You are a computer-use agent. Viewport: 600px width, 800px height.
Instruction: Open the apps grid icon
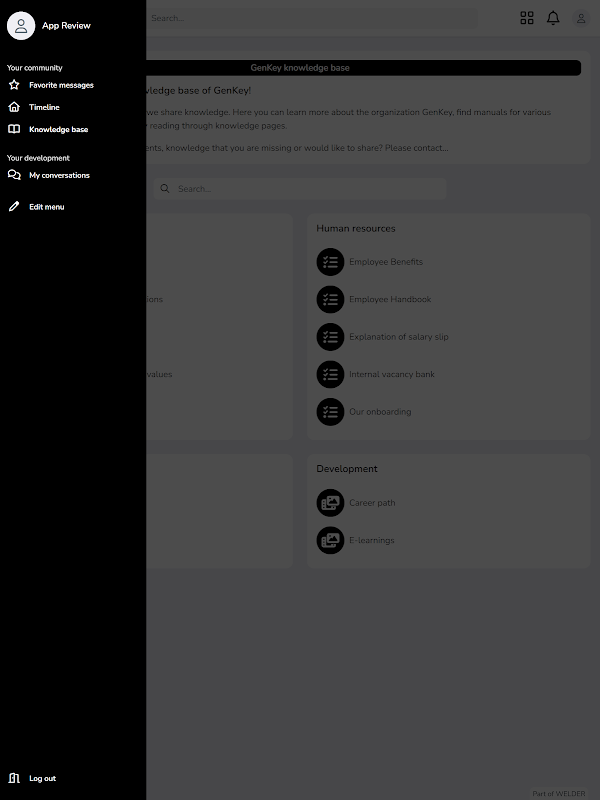[527, 18]
